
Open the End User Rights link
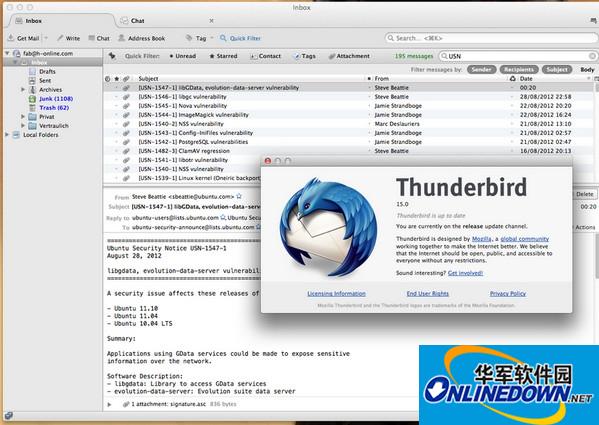pos(427,294)
